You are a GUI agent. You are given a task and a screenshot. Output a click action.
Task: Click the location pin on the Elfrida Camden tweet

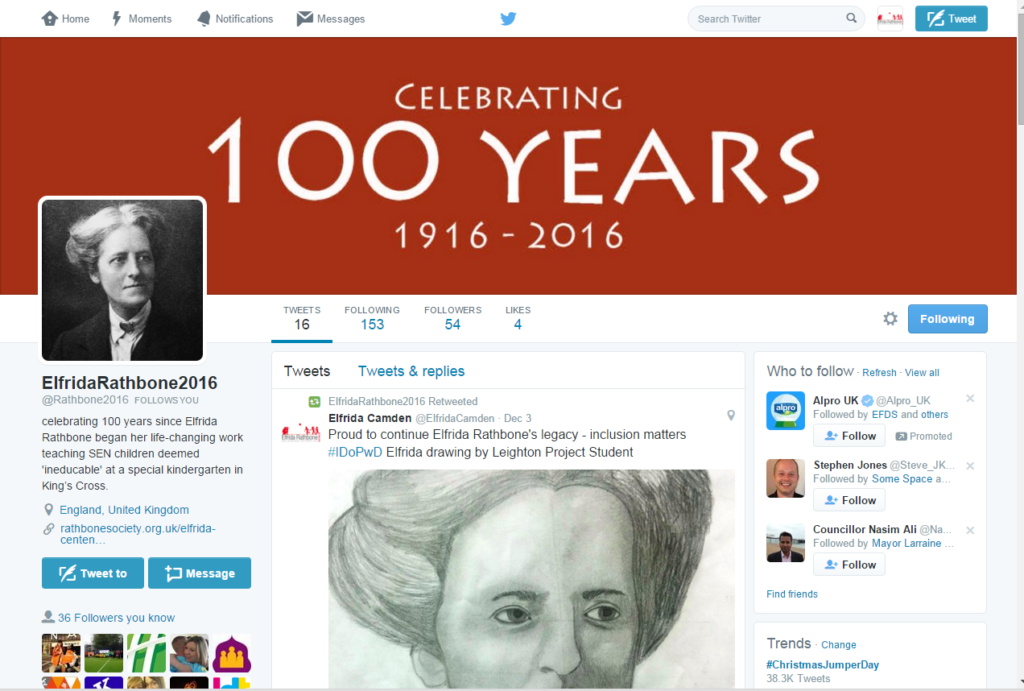point(731,415)
